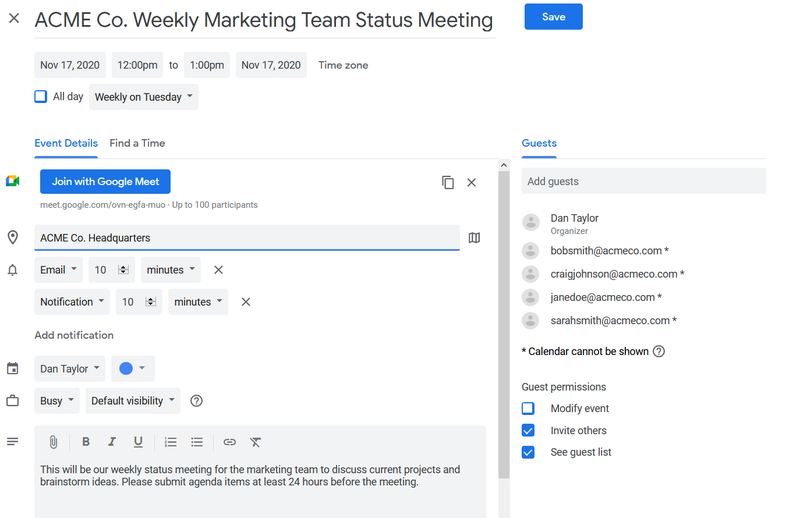
Task: Uncheck the See guest list permission
Action: click(528, 452)
